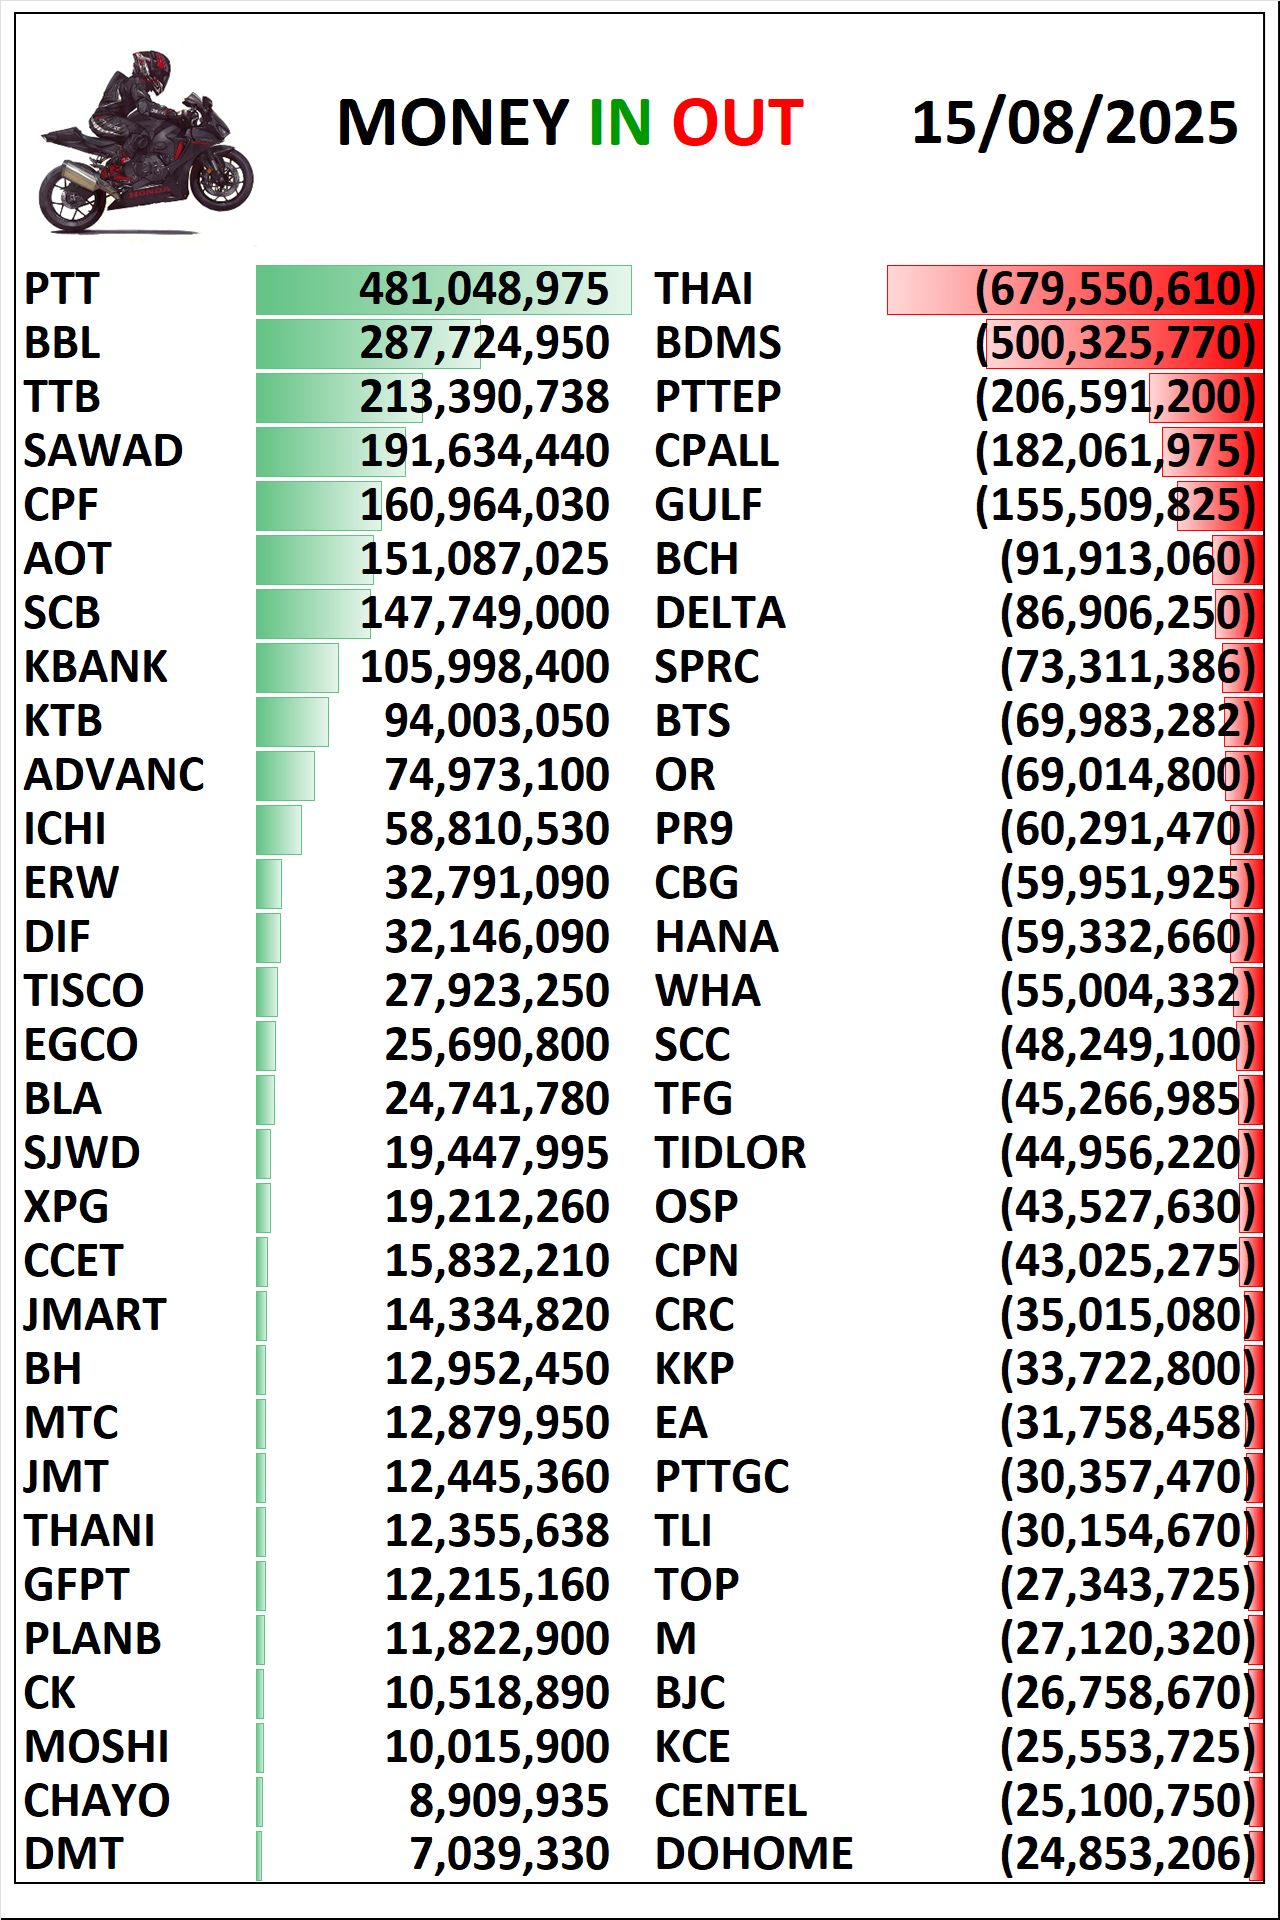This screenshot has width=1280, height=1920.
Task: Select the SAWAD stock row label
Action: [104, 451]
